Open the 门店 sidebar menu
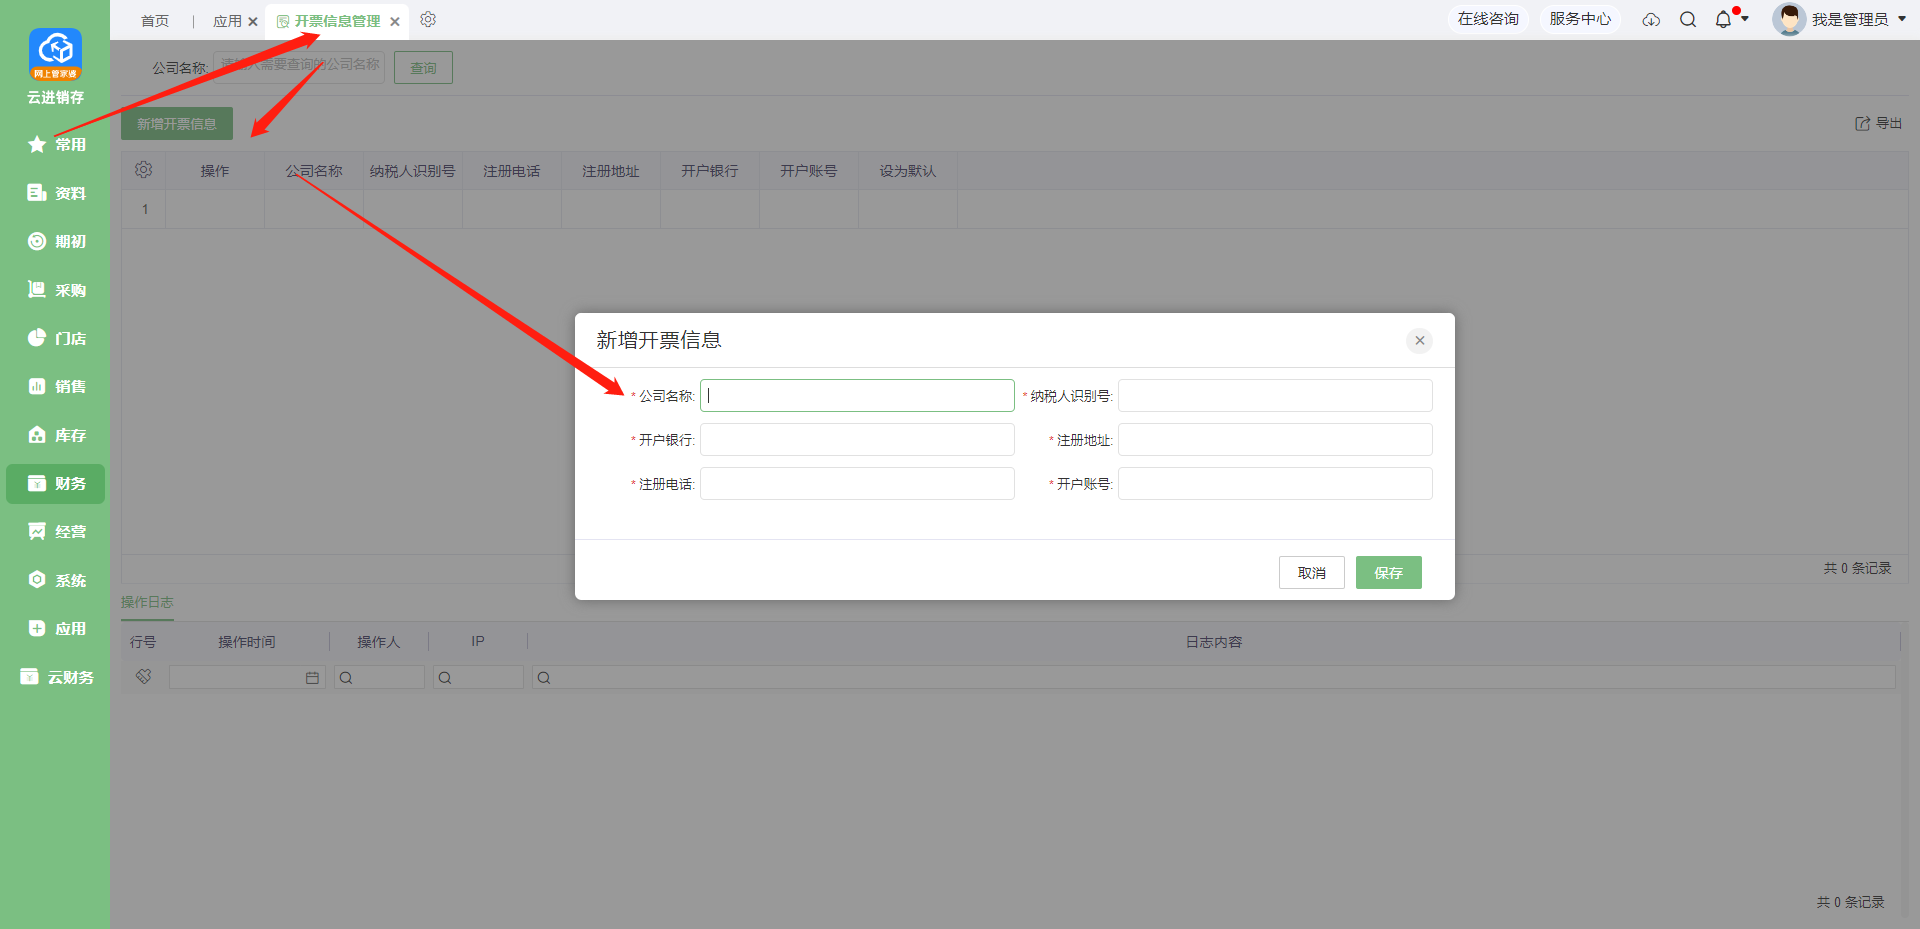The height and width of the screenshot is (929, 1920). [56, 338]
